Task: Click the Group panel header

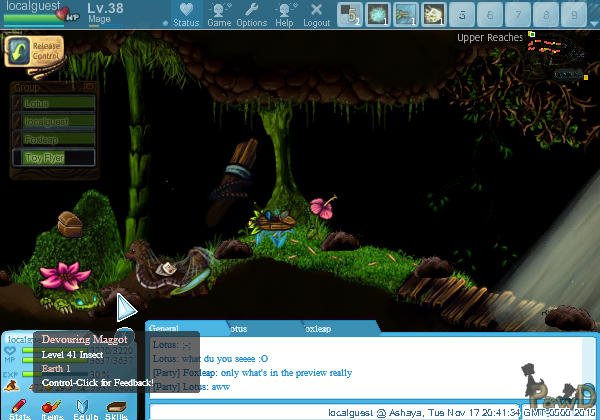Action: pos(54,87)
